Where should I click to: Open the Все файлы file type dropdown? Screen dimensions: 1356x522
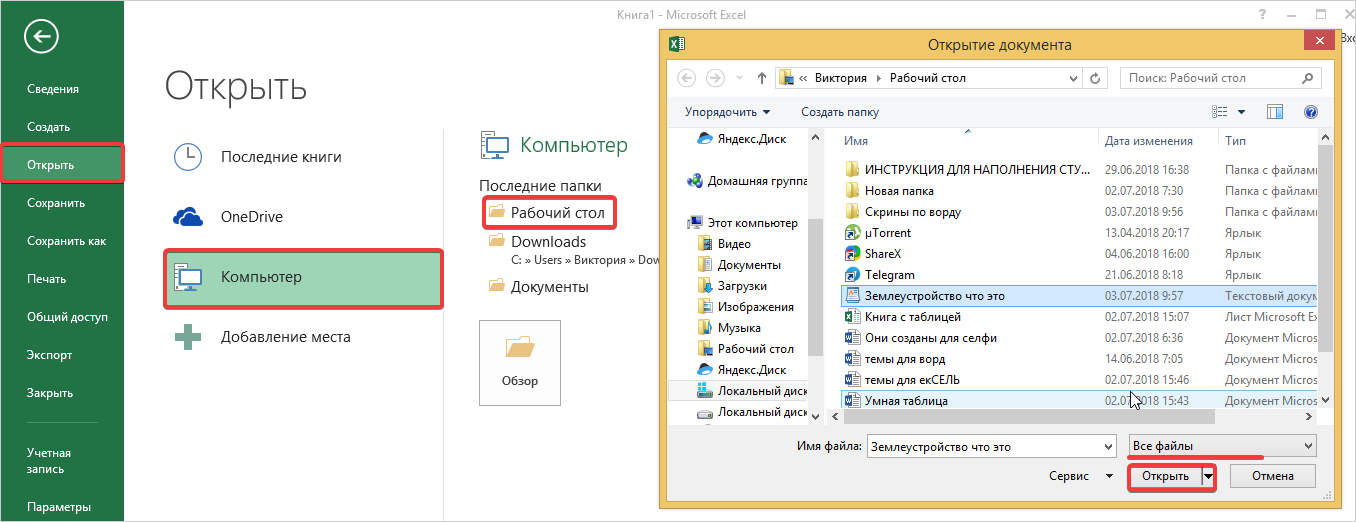[1222, 446]
